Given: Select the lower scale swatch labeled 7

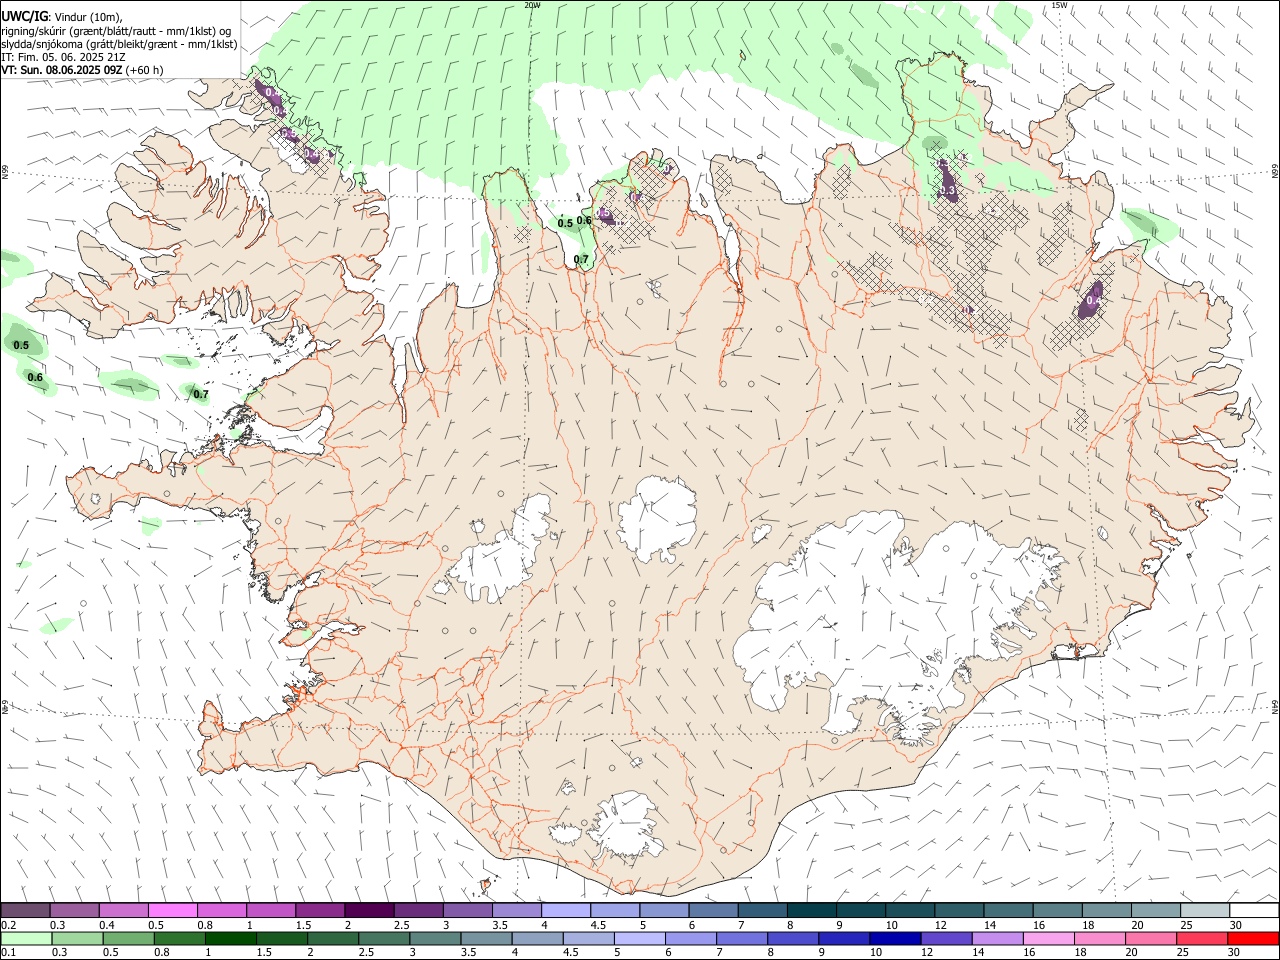Looking at the screenshot, I should (741, 938).
